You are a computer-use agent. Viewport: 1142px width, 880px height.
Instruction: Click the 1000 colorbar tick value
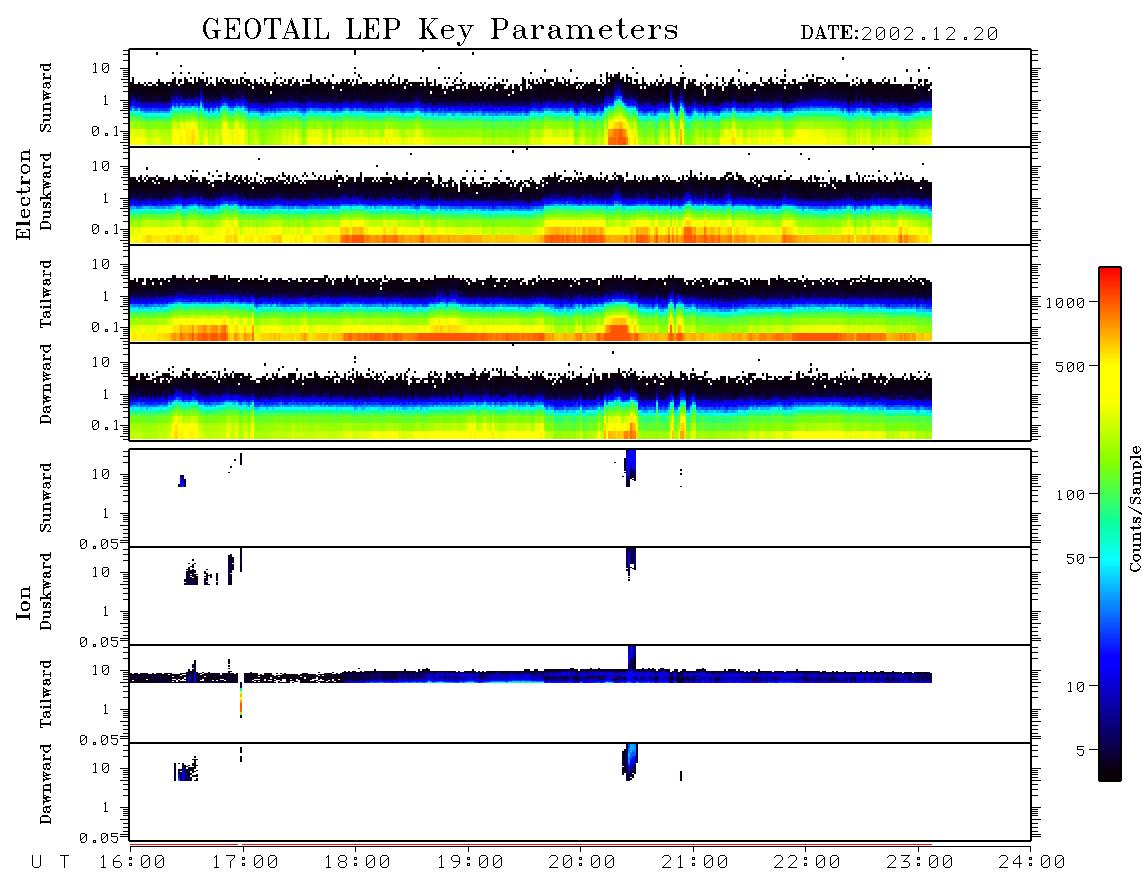[x=1065, y=302]
